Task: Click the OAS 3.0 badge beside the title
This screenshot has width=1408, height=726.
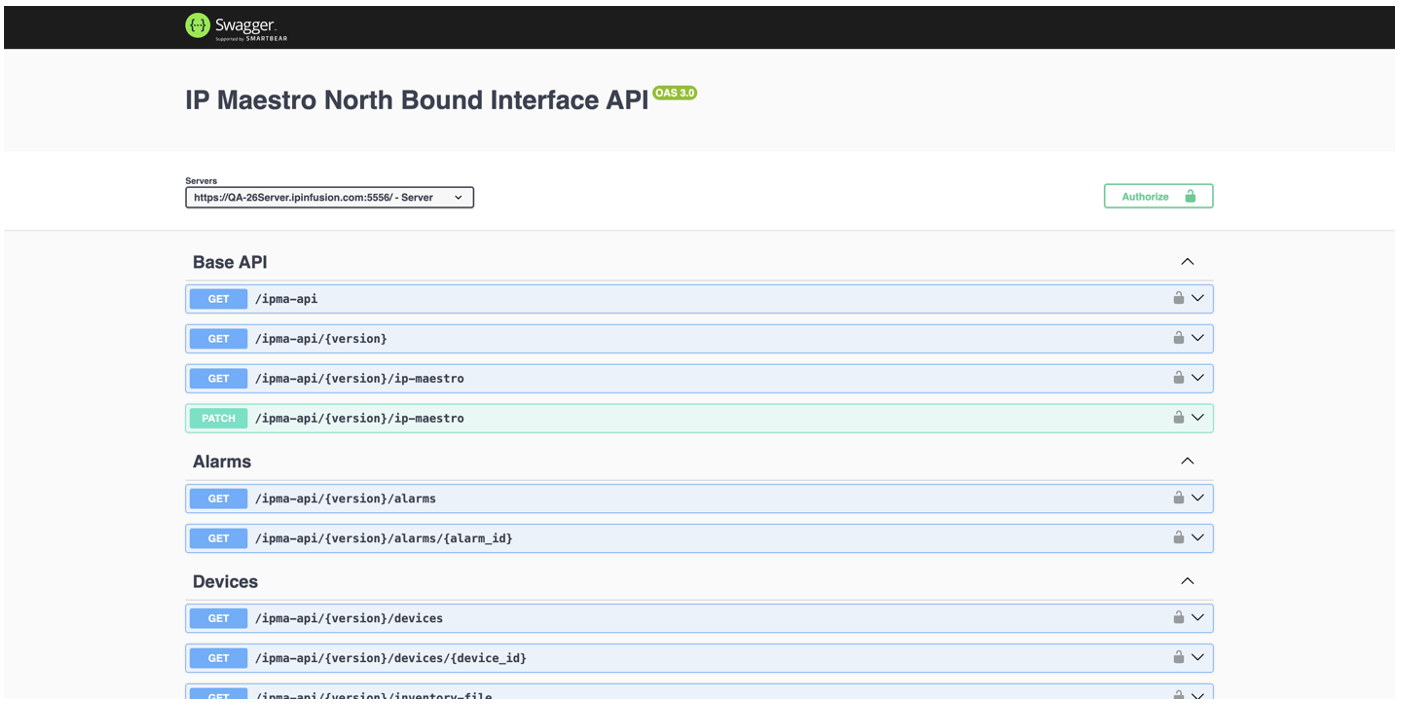Action: coord(675,93)
